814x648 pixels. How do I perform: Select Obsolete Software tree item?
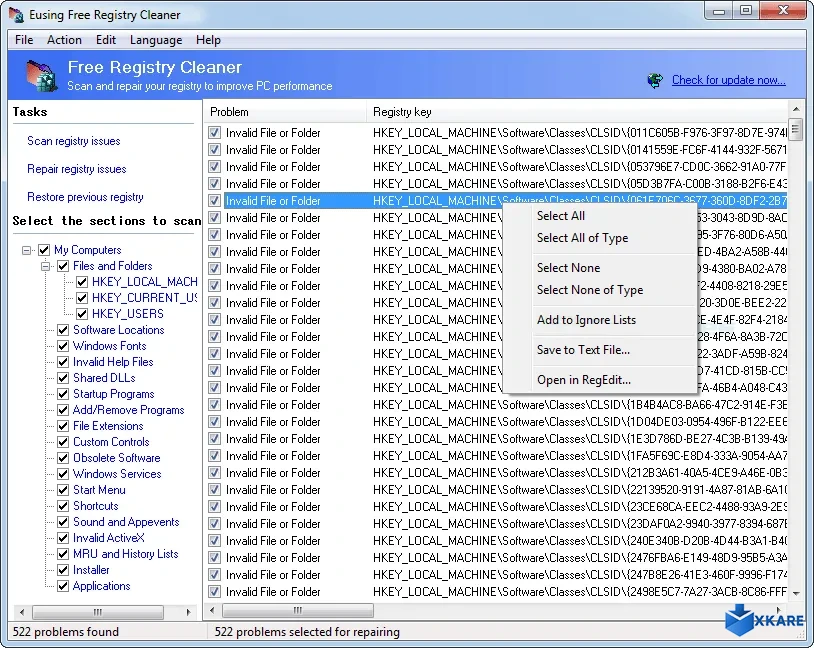pyautogui.click(x=117, y=458)
